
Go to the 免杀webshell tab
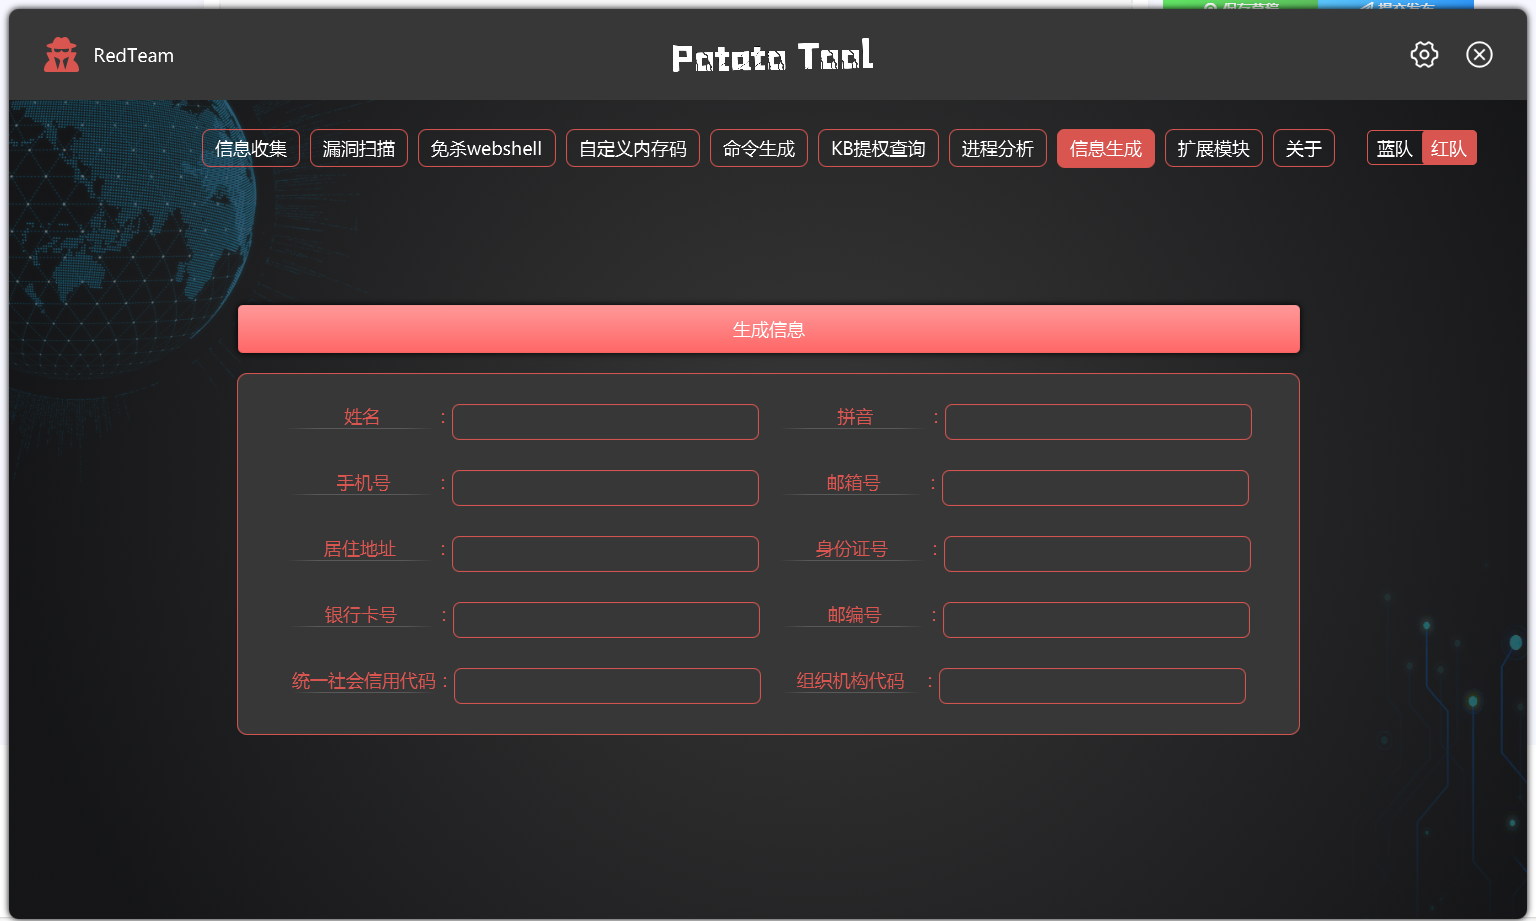pos(486,149)
